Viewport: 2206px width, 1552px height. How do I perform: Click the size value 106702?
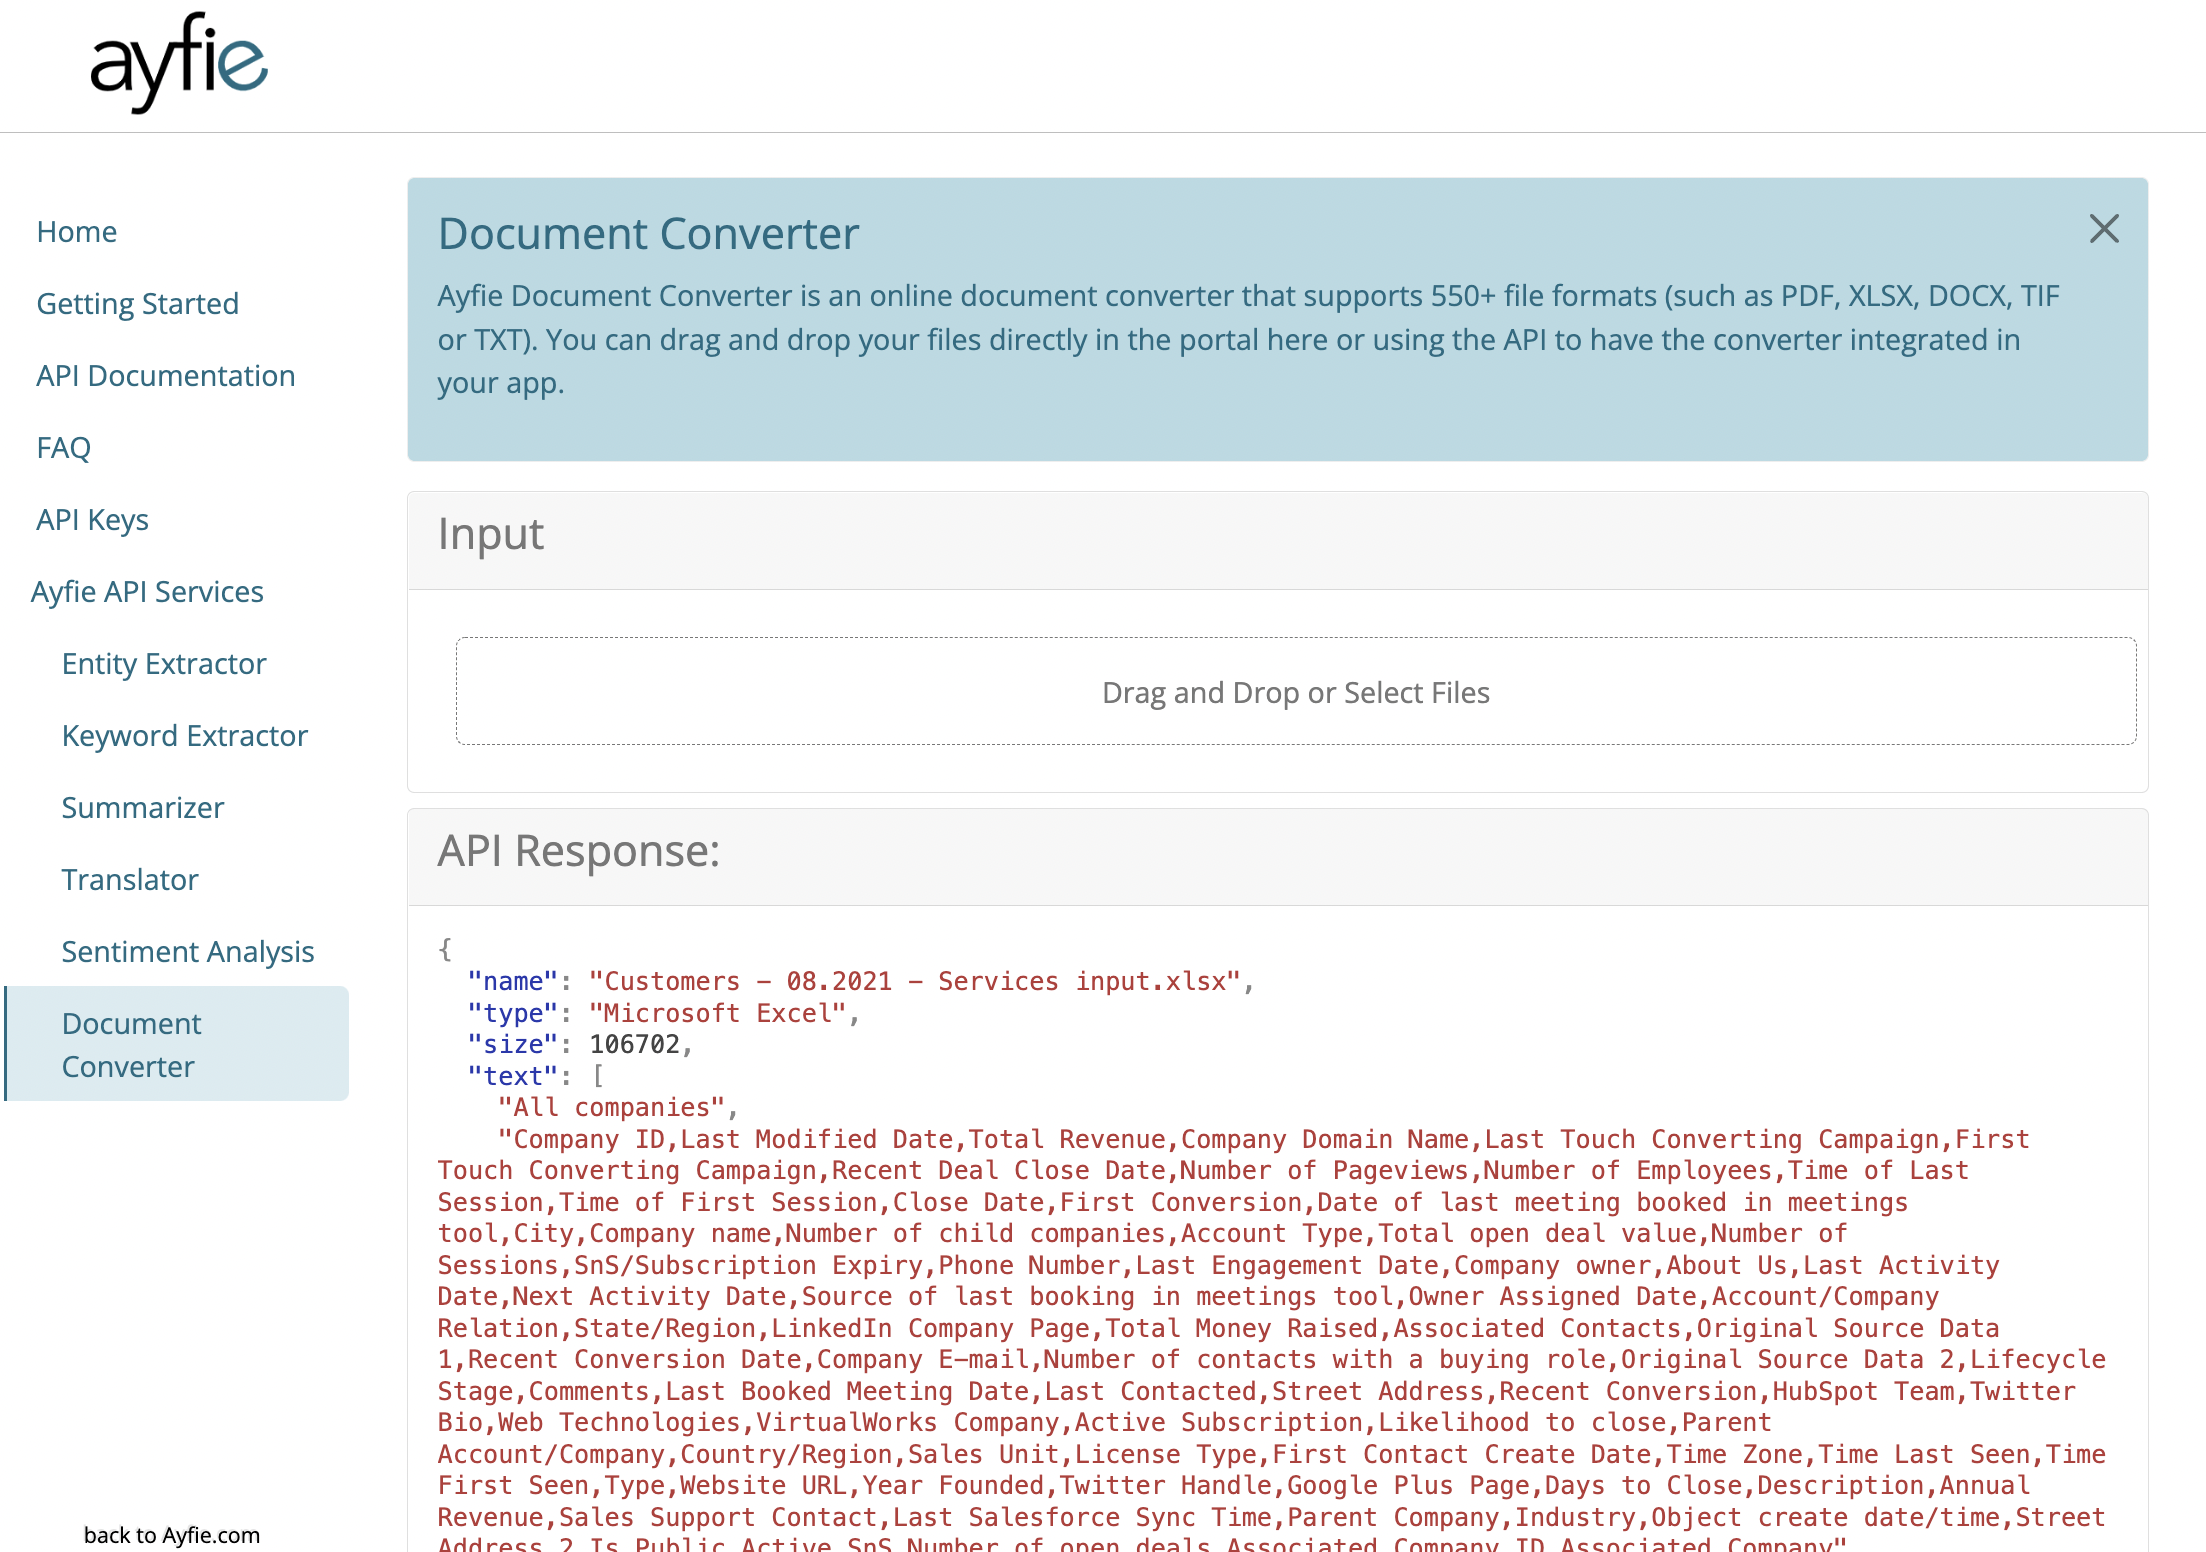[635, 1044]
